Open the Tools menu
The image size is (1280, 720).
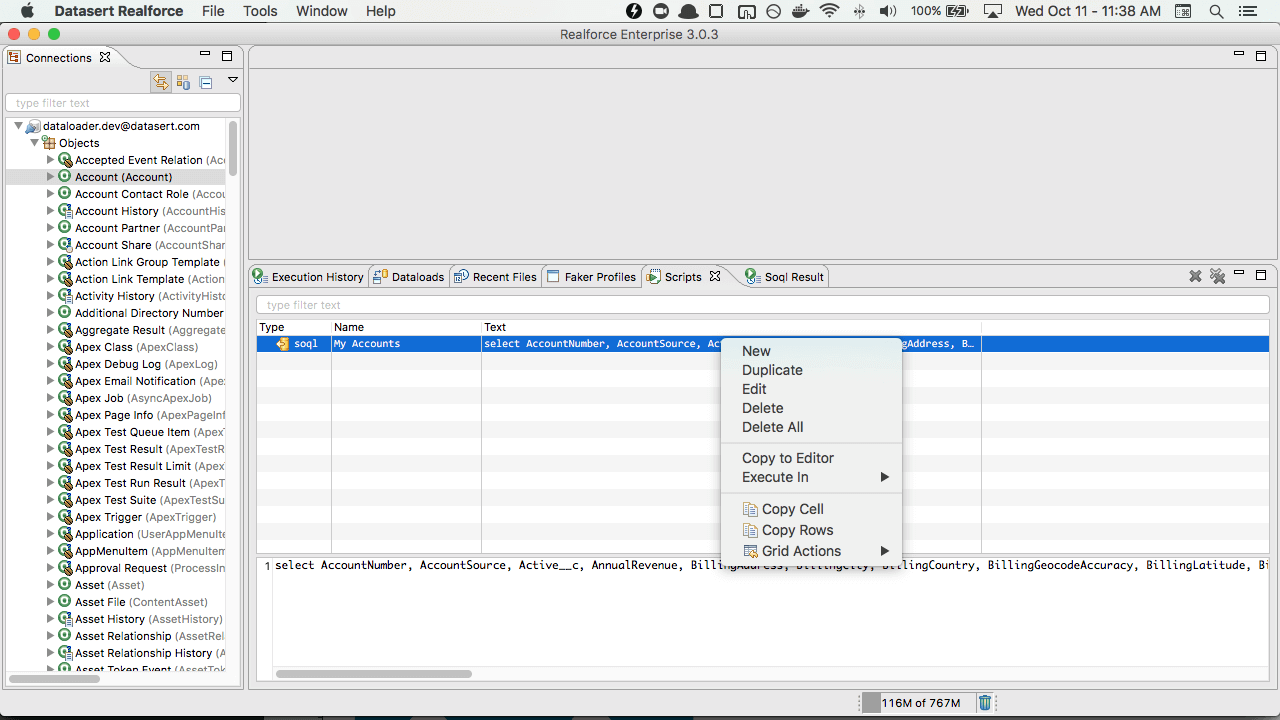(260, 11)
